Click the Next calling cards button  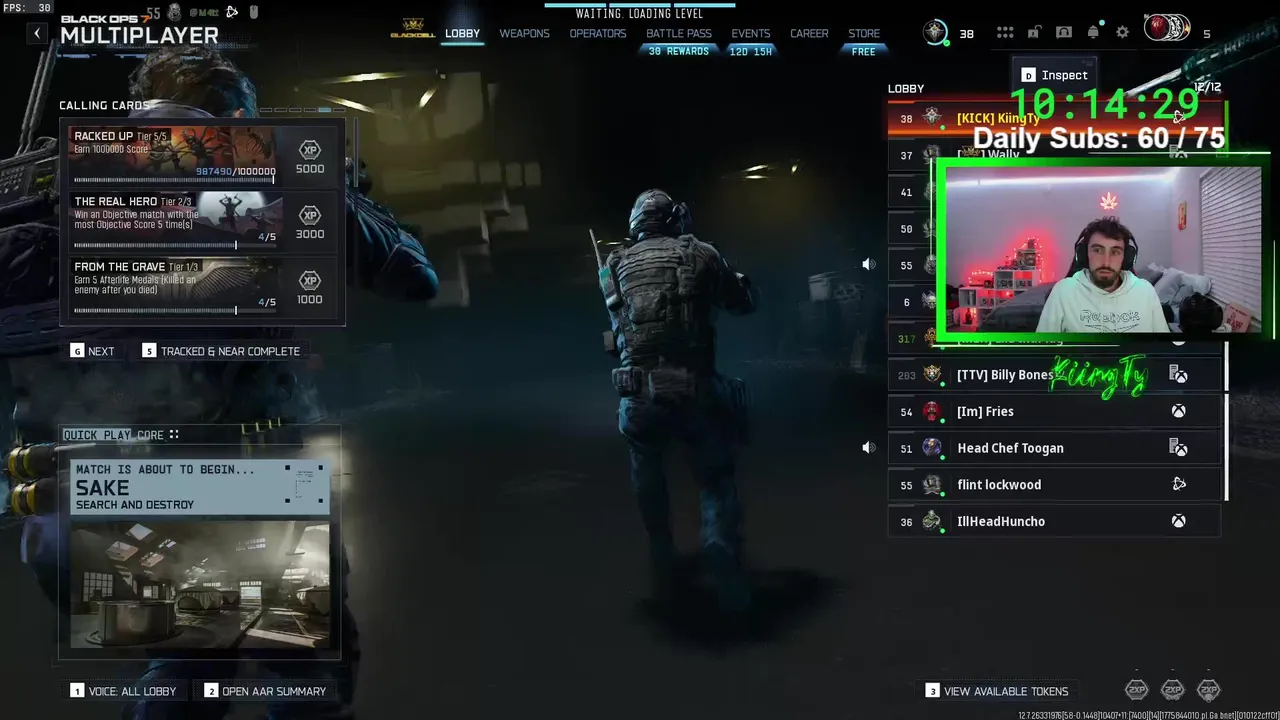pos(92,351)
